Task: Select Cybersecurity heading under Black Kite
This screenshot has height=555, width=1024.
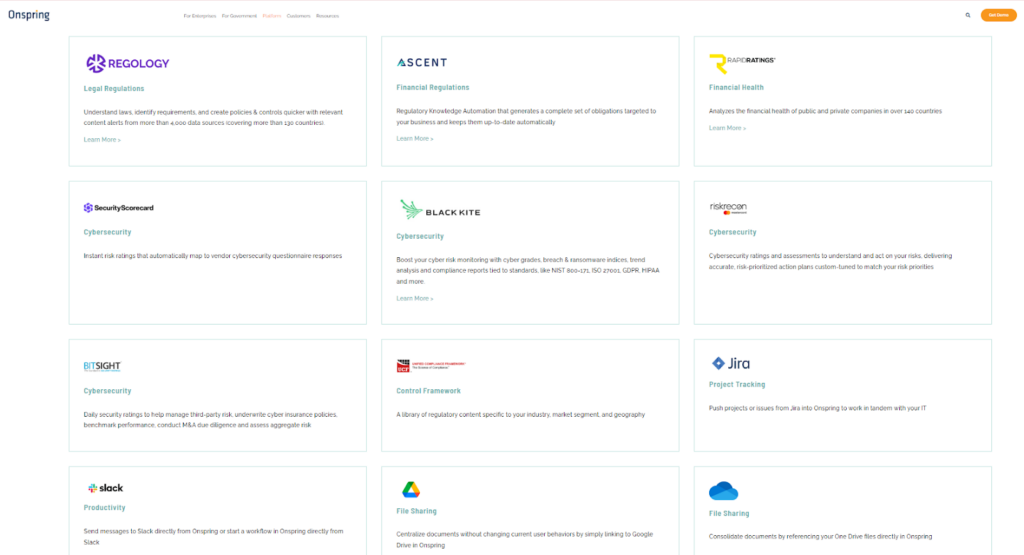Action: [420, 236]
